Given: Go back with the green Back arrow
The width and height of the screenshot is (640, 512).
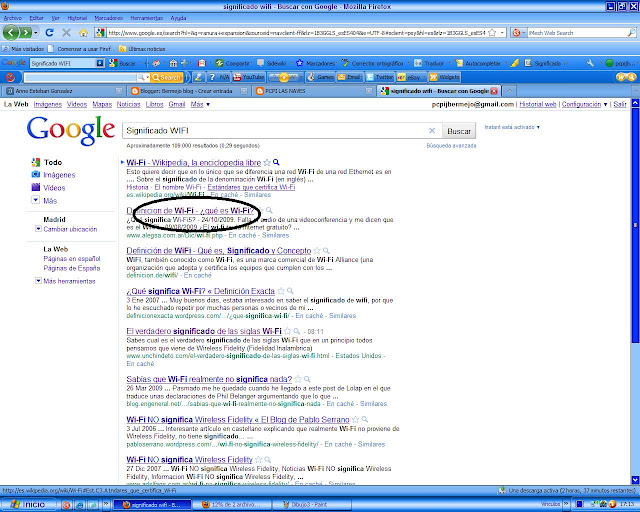Looking at the screenshot, I should pyautogui.click(x=11, y=32).
